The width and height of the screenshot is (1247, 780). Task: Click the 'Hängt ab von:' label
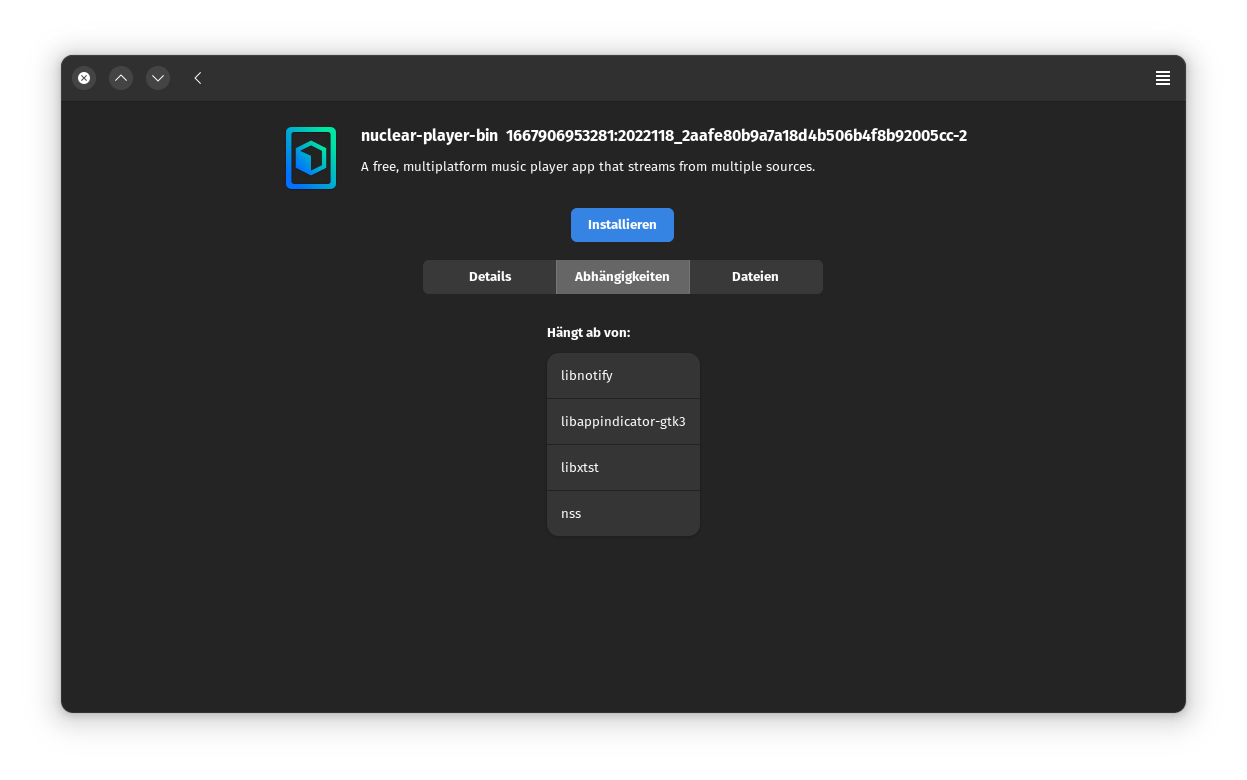[x=588, y=332]
